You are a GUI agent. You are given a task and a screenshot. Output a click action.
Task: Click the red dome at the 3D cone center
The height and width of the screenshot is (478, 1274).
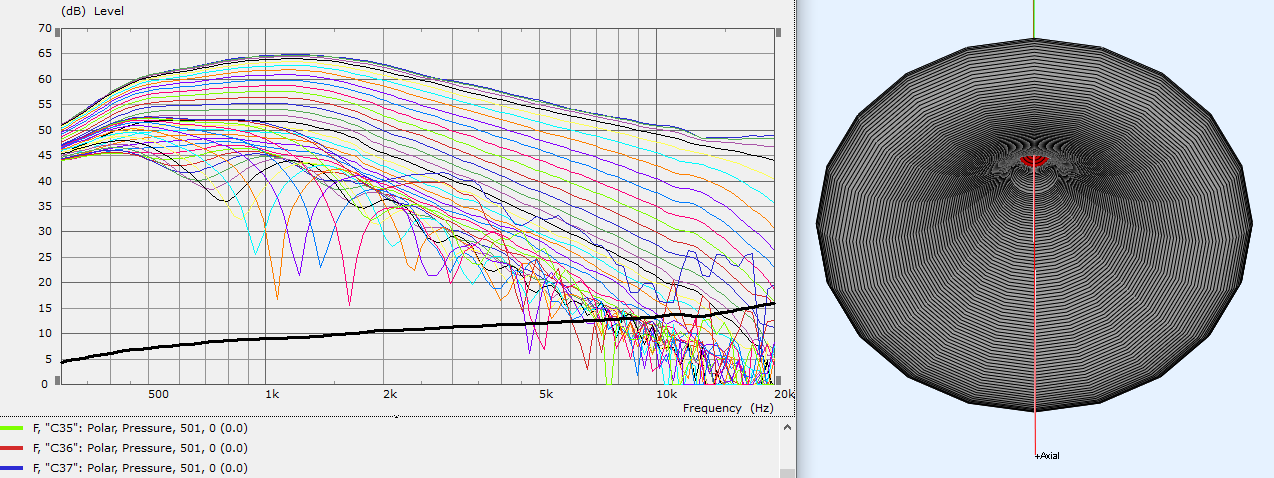pos(1034,161)
